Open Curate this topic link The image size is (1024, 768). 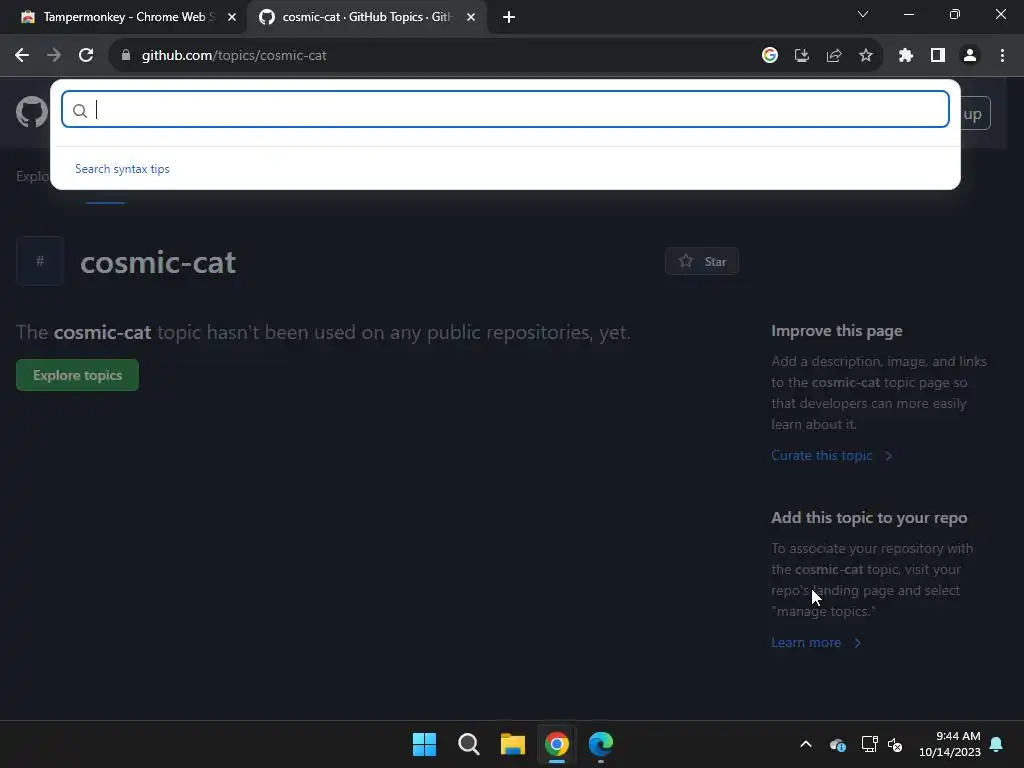[x=822, y=455]
